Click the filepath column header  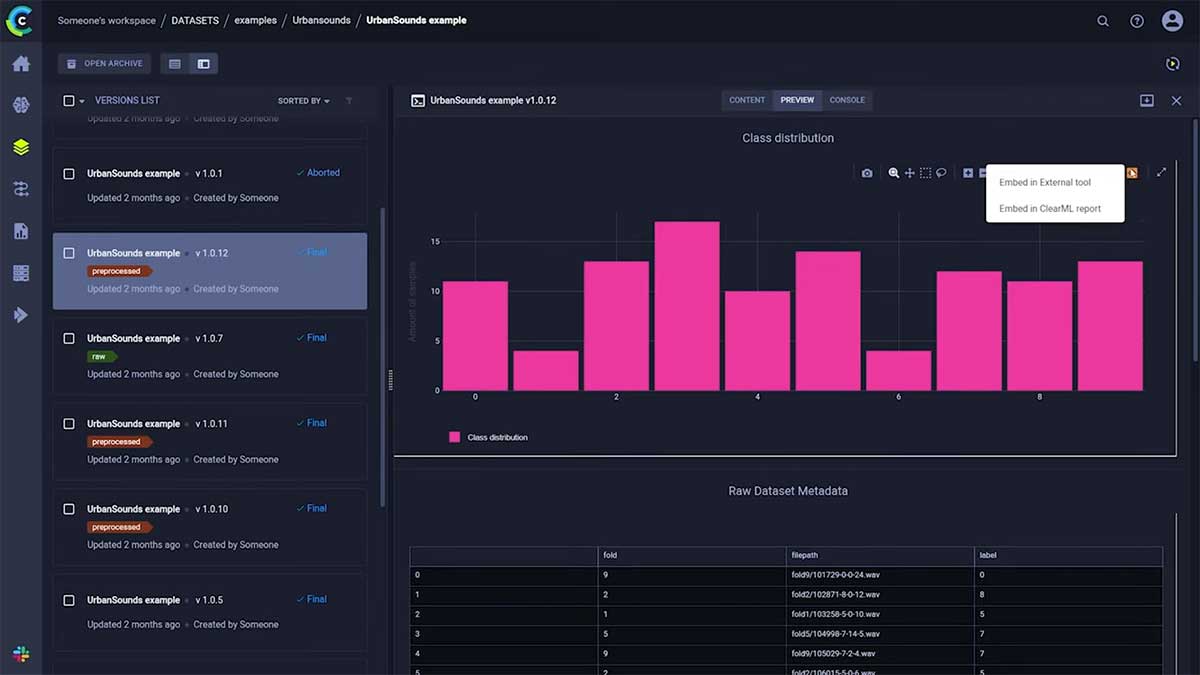tap(880, 556)
